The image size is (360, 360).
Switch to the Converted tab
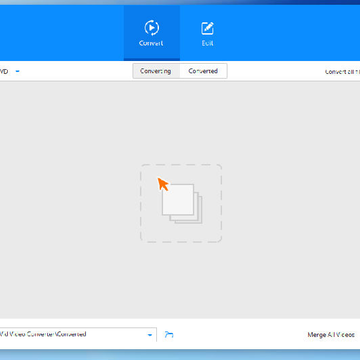203,71
